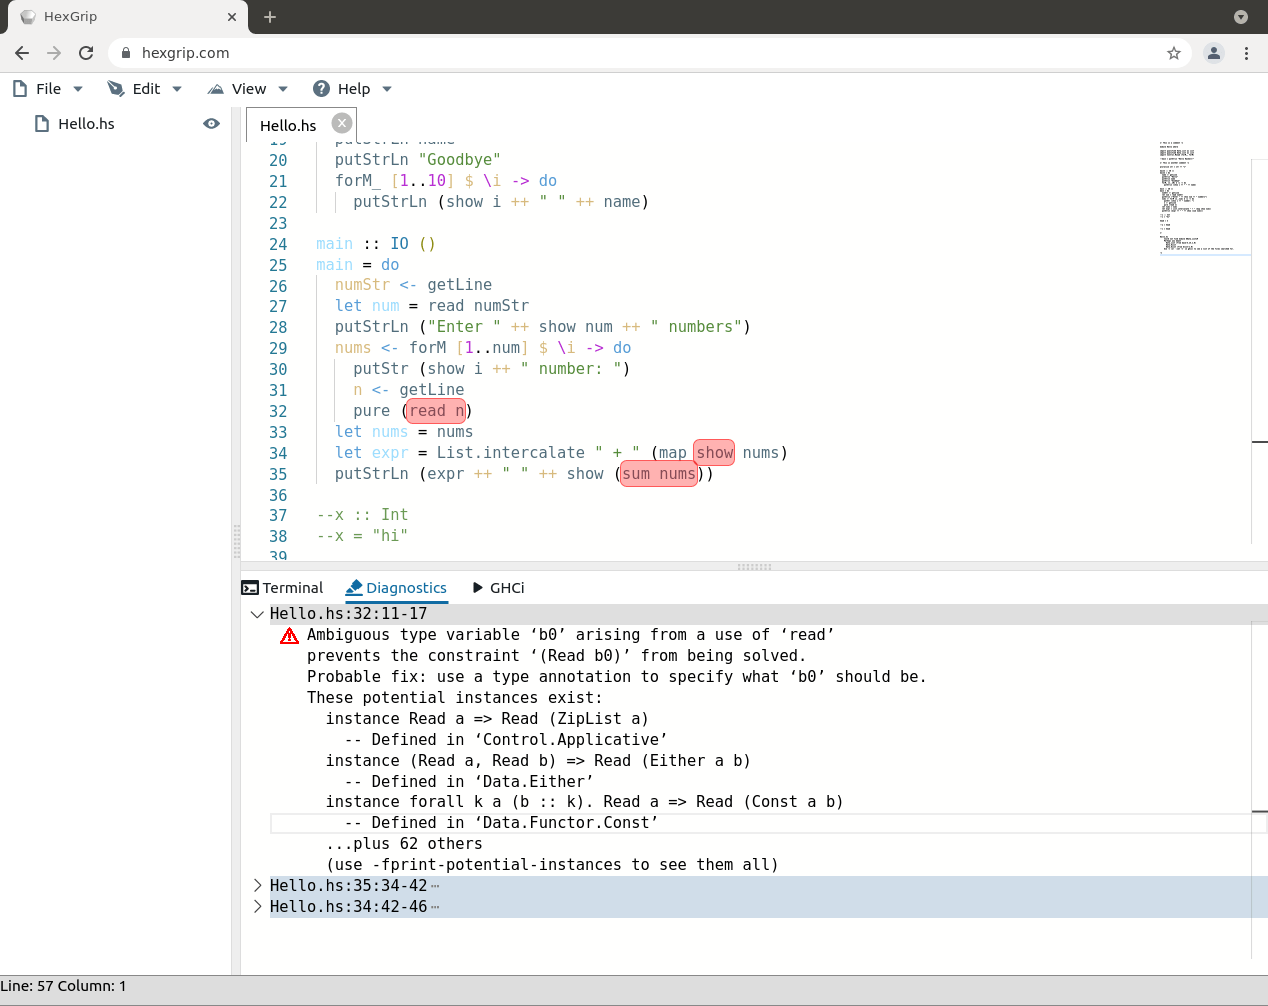Viewport: 1268px width, 1006px height.
Task: Click the browser profile avatar icon
Action: pos(1214,52)
